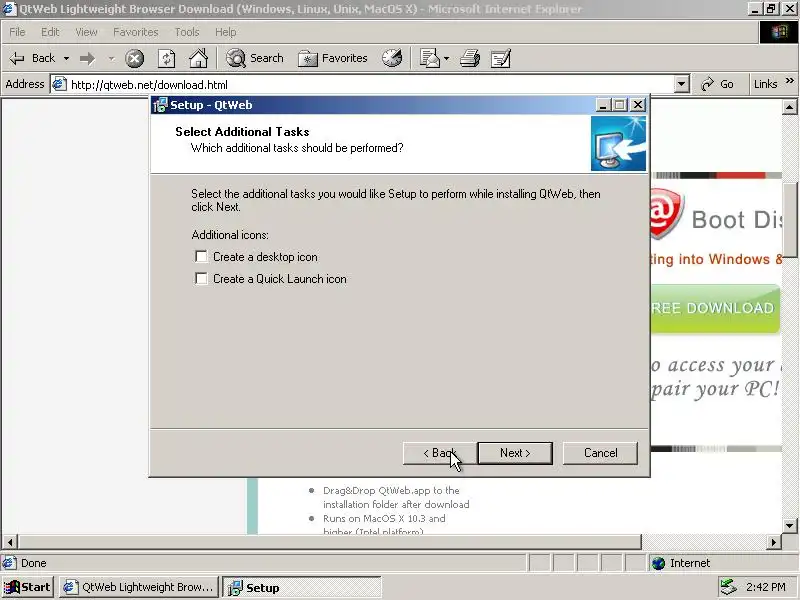This screenshot has width=800, height=600.
Task: Click the vertical scrollbar up arrow
Action: (x=789, y=107)
